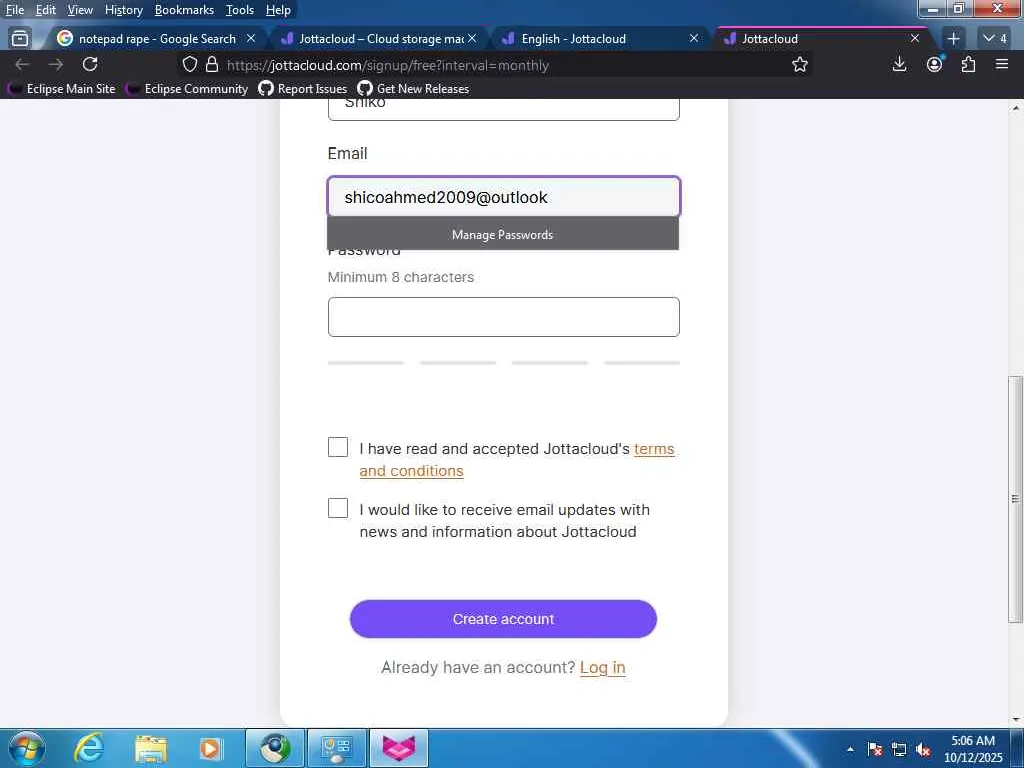Open the pink fox taskbar application
1024x768 pixels.
click(x=399, y=748)
